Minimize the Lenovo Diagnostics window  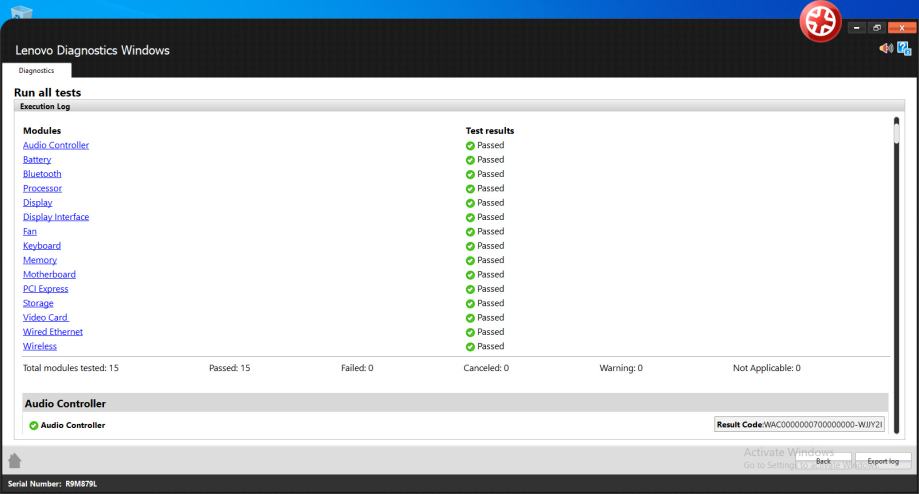click(x=857, y=28)
